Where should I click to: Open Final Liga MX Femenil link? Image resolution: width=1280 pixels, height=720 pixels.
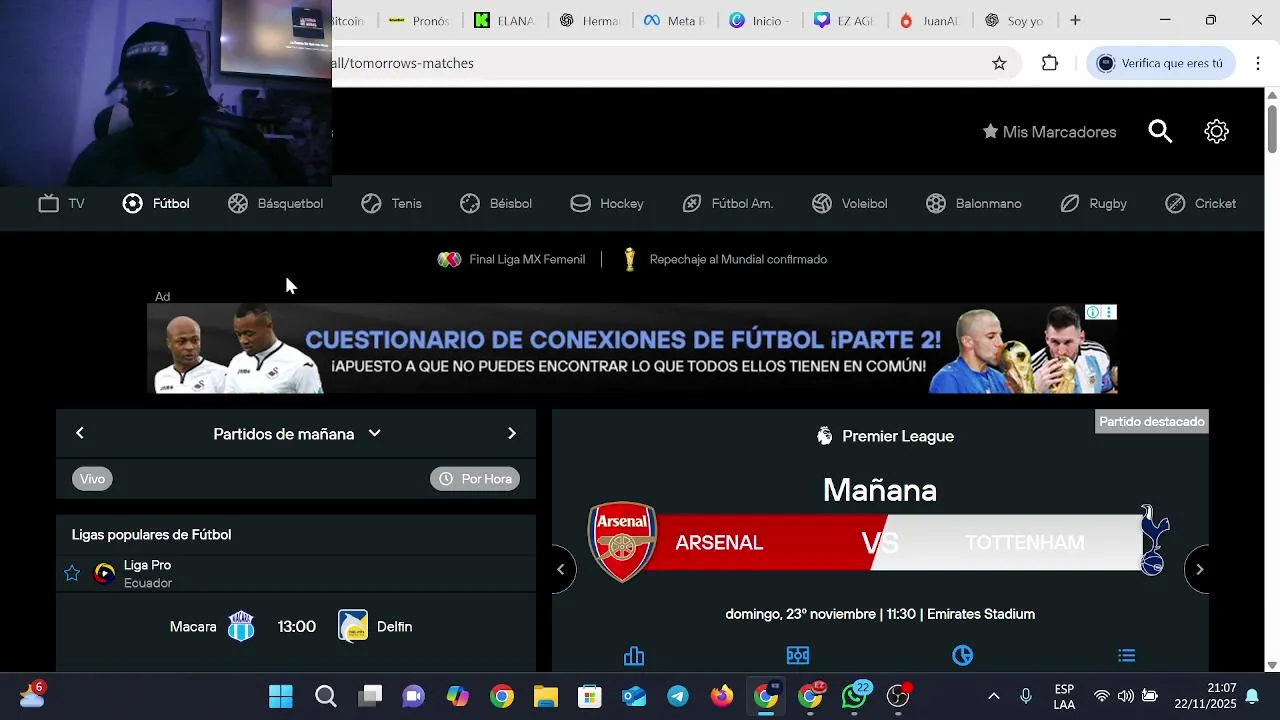tap(511, 260)
